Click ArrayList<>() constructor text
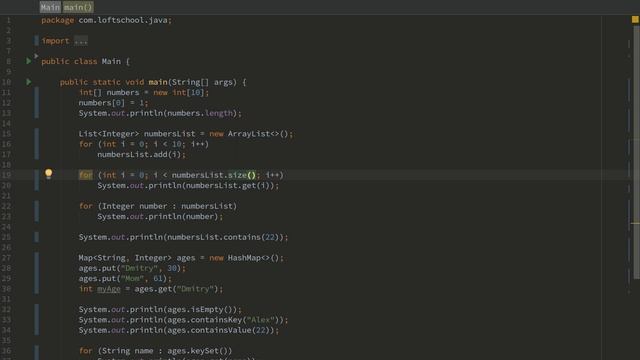This screenshot has width=640, height=360. [258, 134]
